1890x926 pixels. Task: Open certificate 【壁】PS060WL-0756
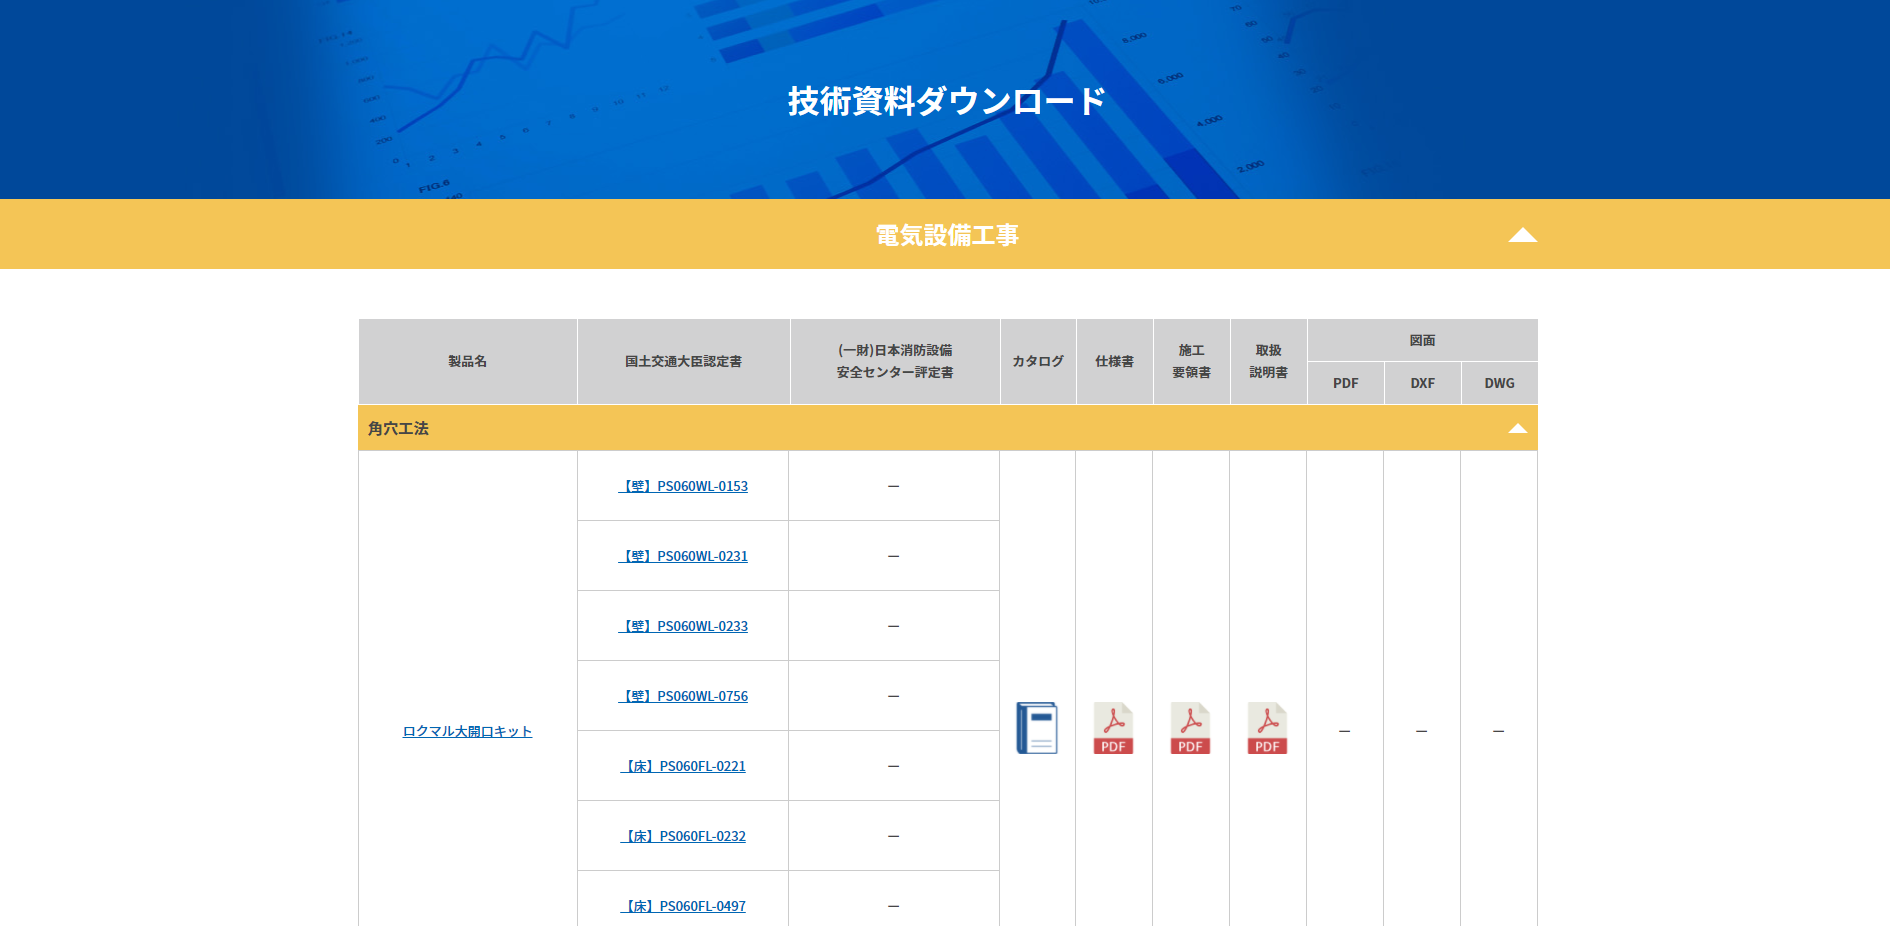[x=684, y=696]
